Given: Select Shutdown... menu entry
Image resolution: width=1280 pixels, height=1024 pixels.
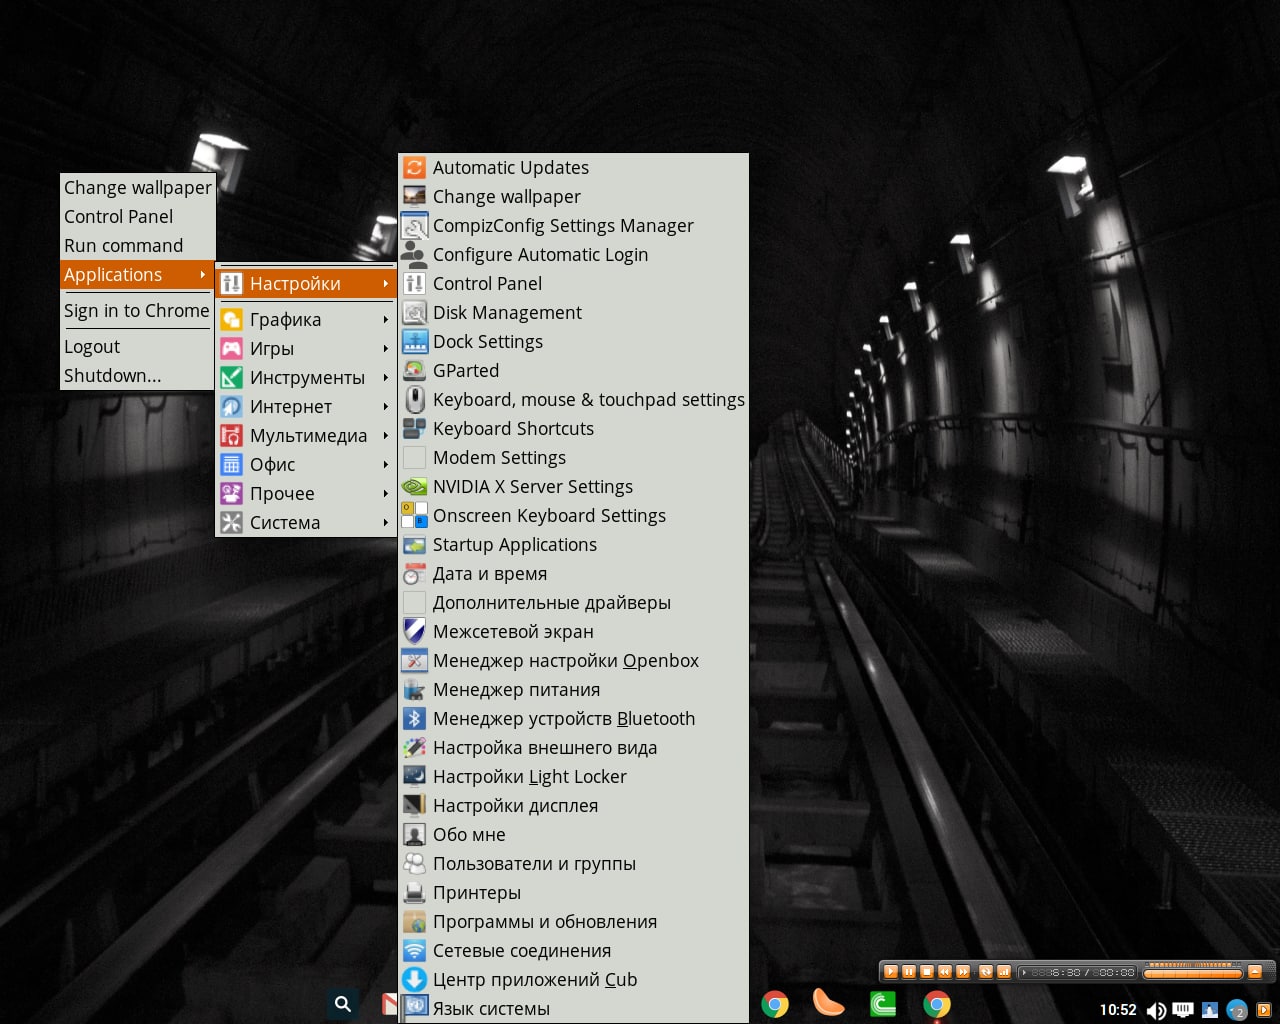Looking at the screenshot, I should [137, 376].
